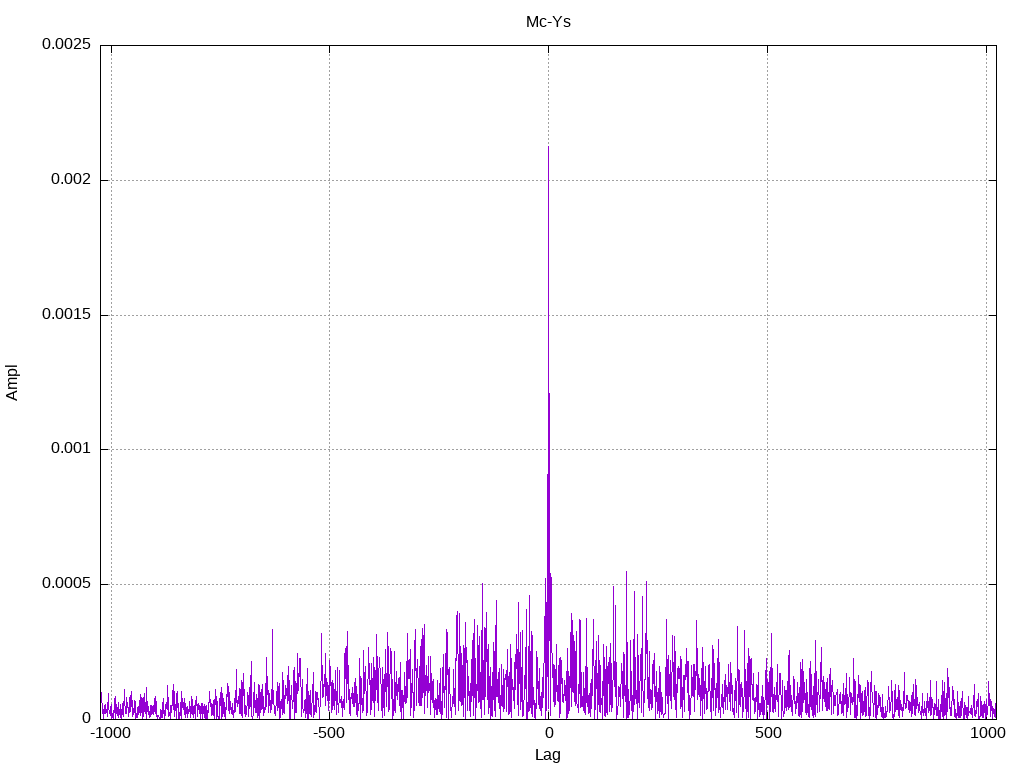
Task: Click the tall central peak at lag 0
Action: click(549, 392)
